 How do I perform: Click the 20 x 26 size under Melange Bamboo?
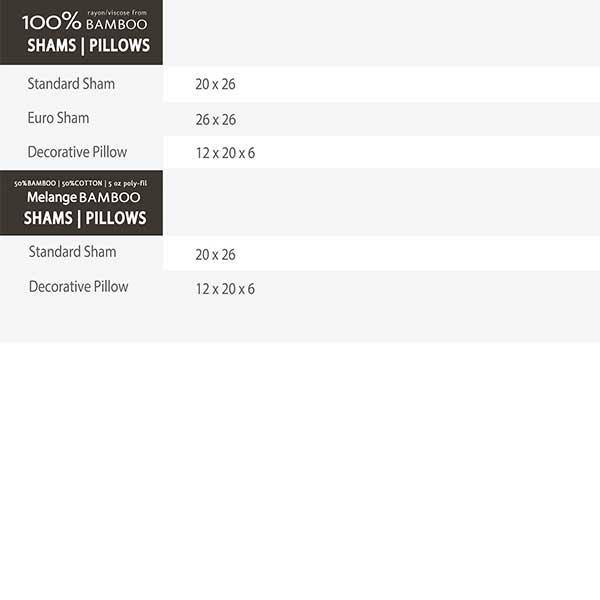click(215, 255)
